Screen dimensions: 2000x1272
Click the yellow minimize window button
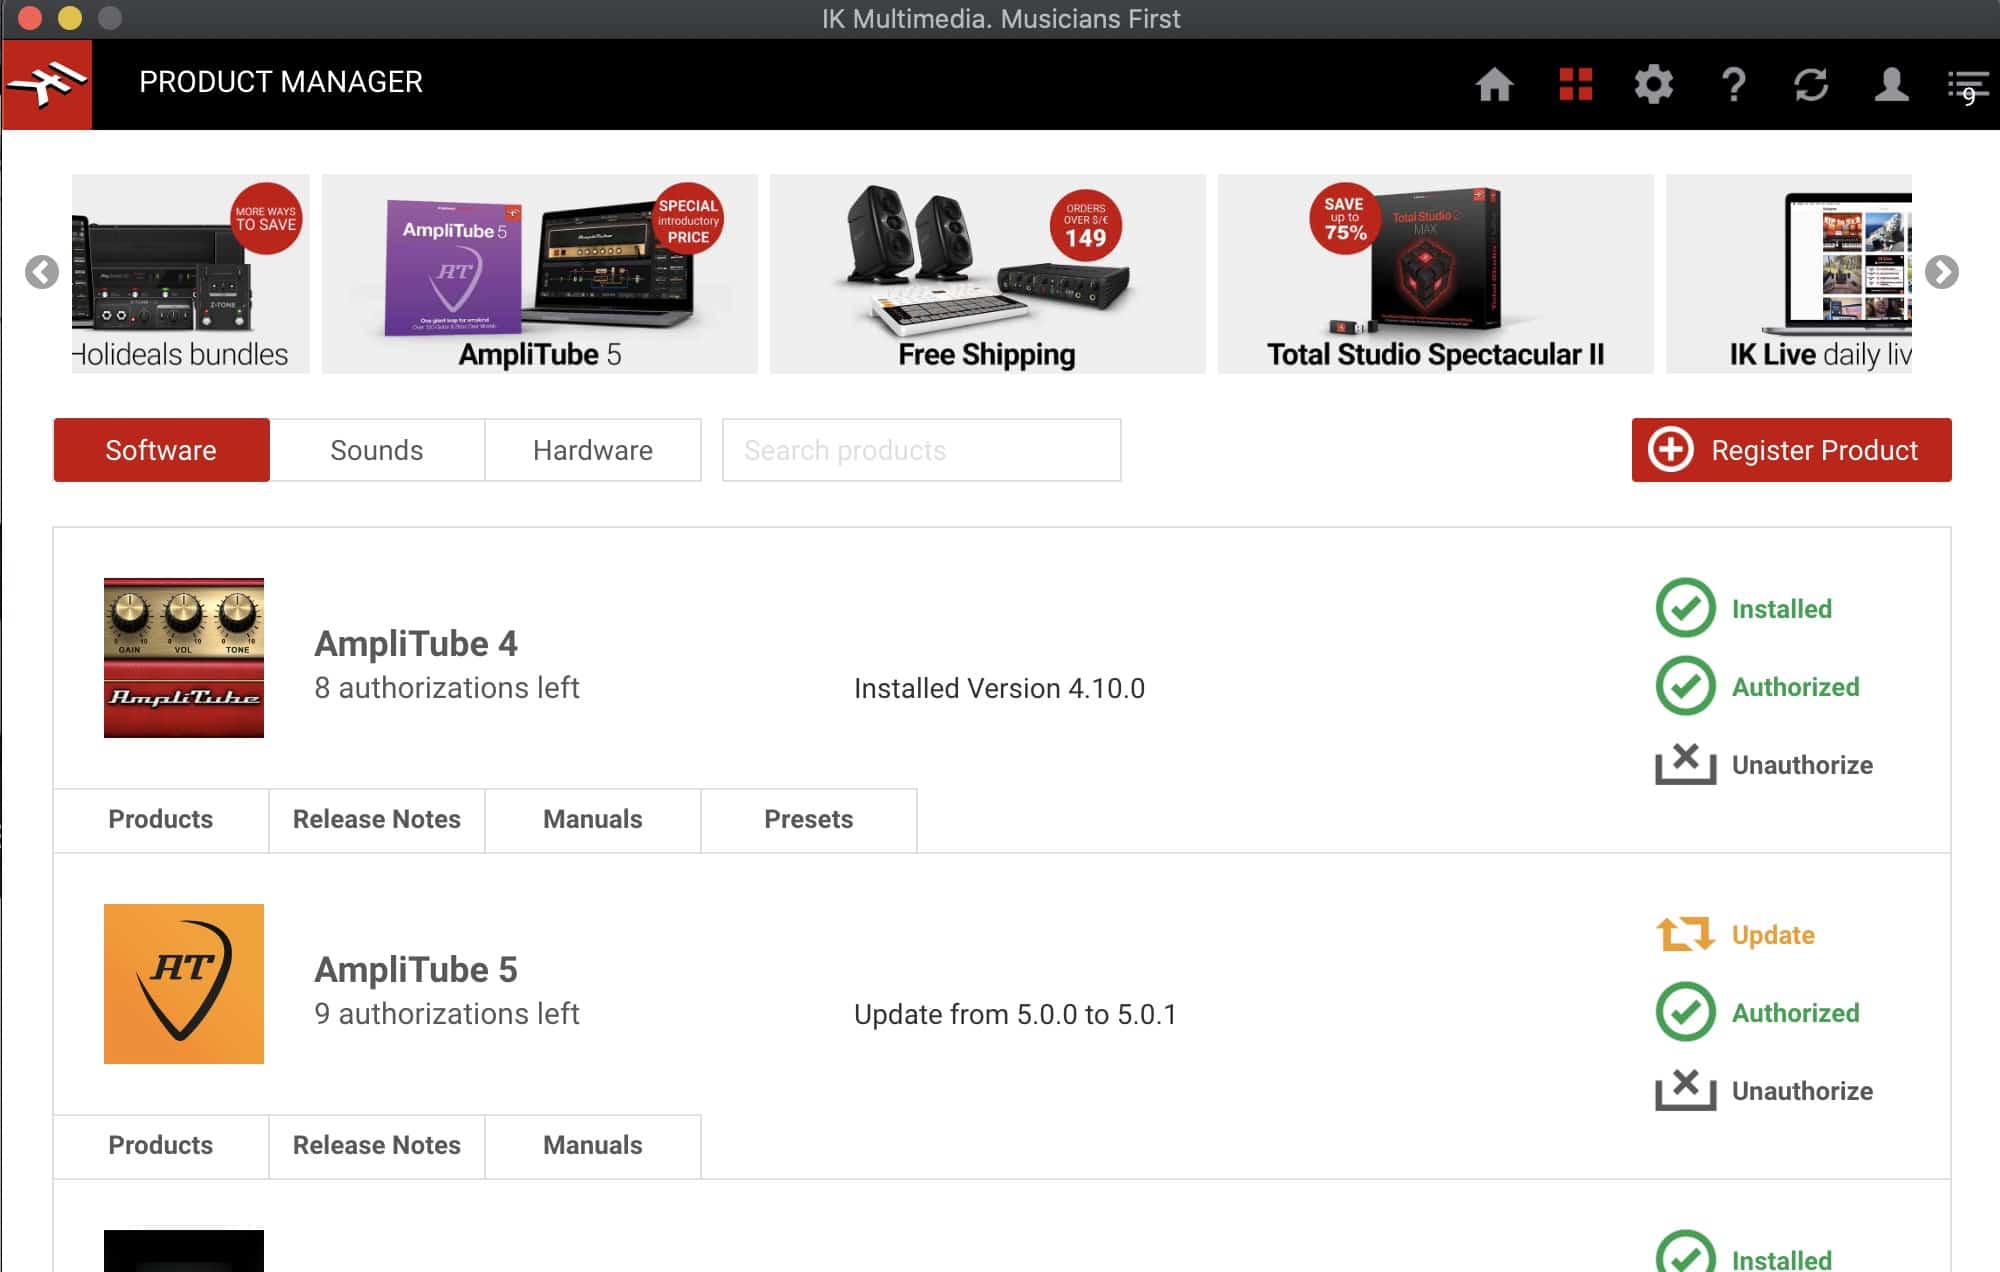[70, 18]
